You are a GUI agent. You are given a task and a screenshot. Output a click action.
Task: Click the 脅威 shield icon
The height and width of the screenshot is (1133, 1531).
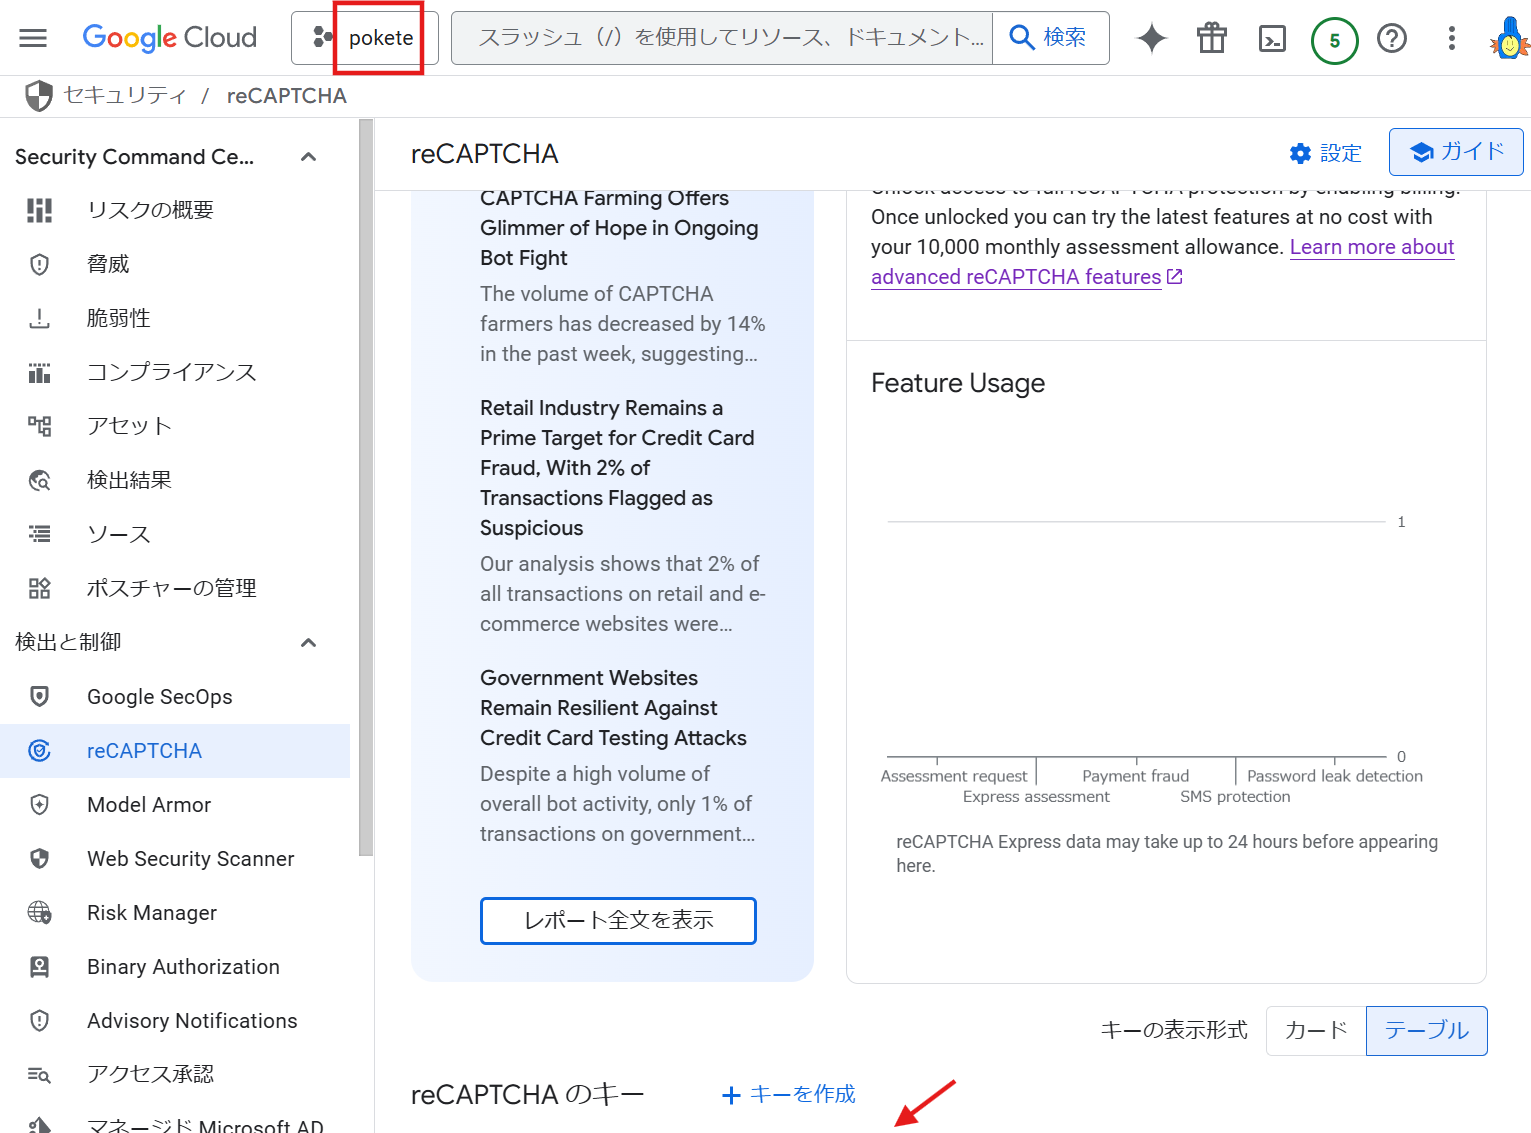[39, 264]
